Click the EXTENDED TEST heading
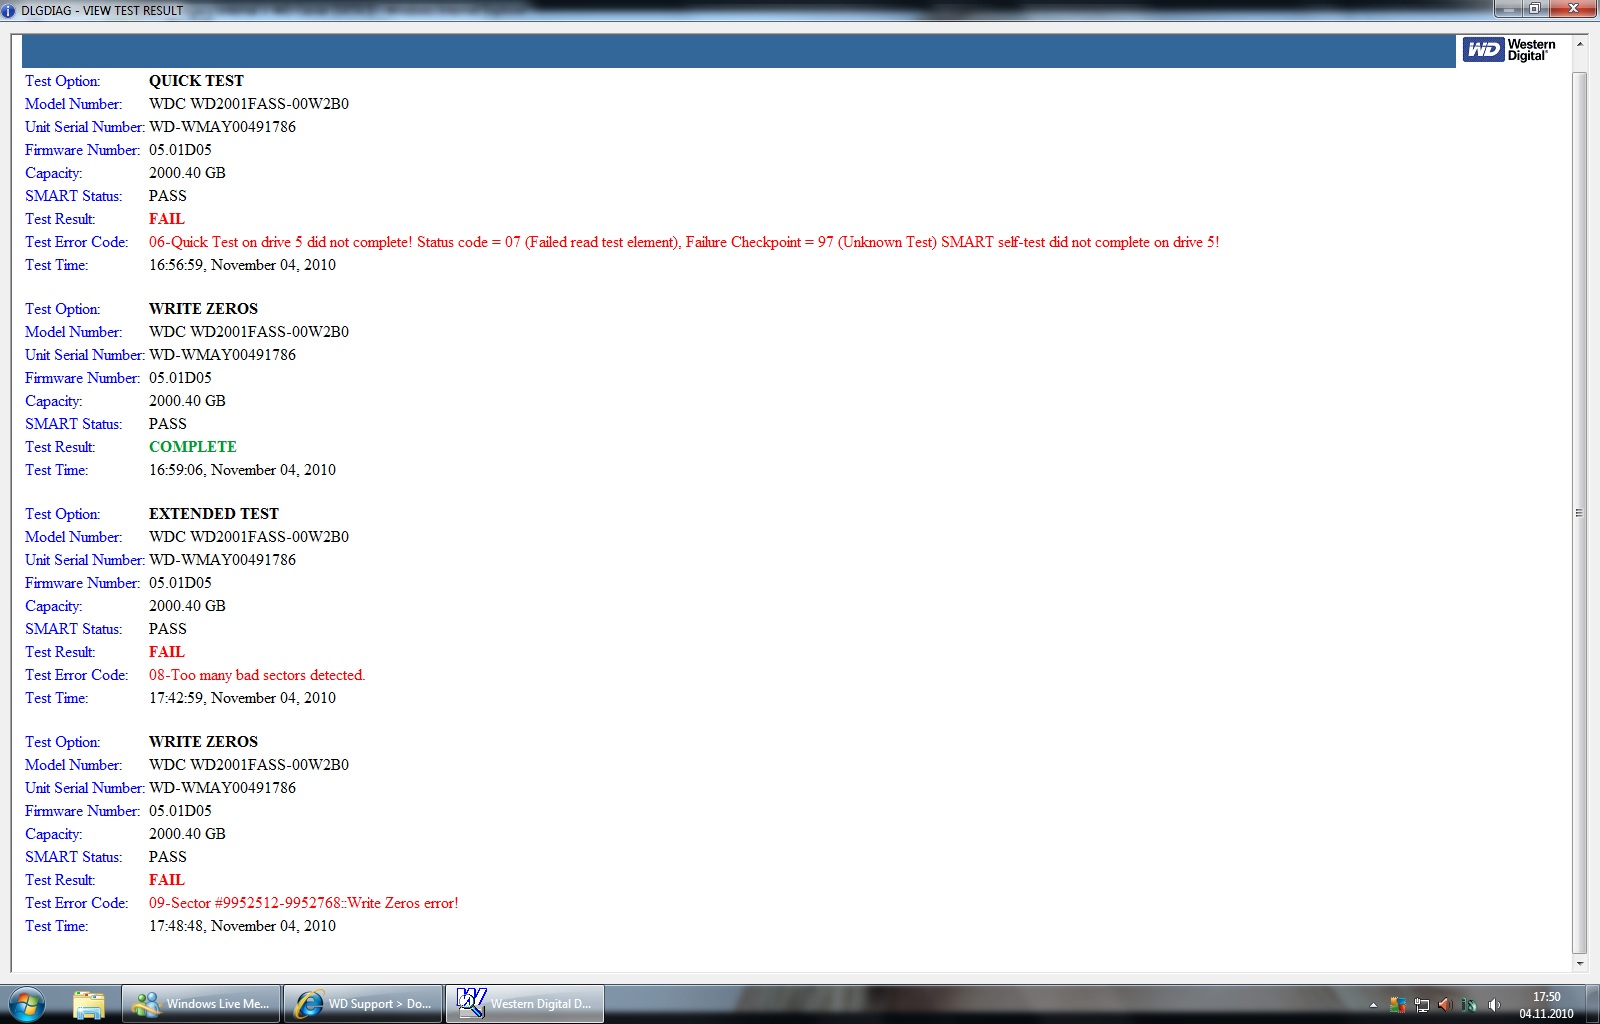The height and width of the screenshot is (1024, 1600). (214, 514)
